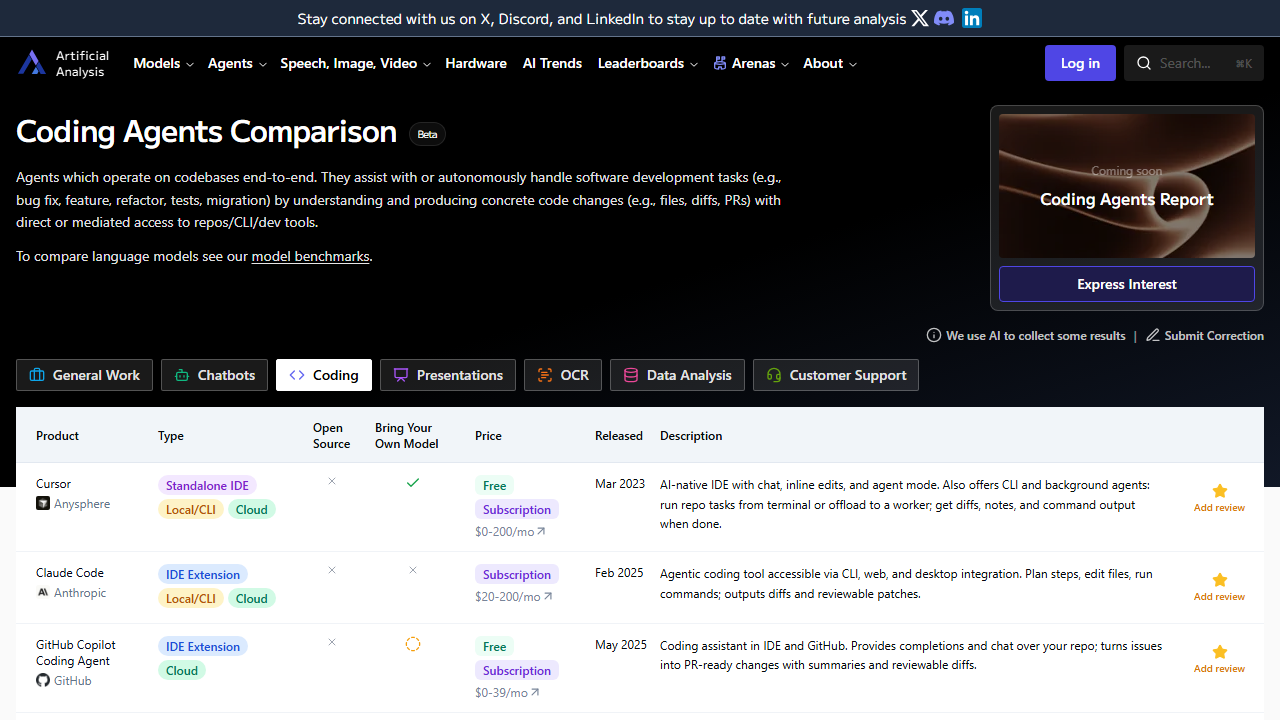The image size is (1280, 720).
Task: Click the pencil icon next to Submit Correction
Action: click(1152, 335)
